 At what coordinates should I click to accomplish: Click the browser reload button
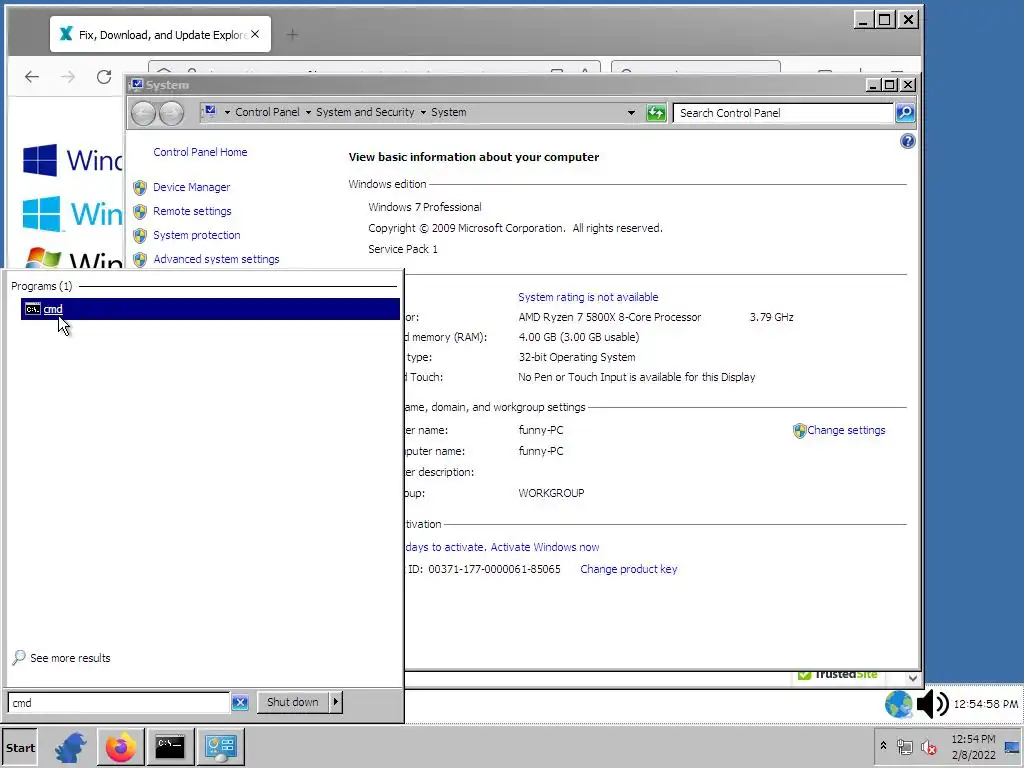pos(104,77)
